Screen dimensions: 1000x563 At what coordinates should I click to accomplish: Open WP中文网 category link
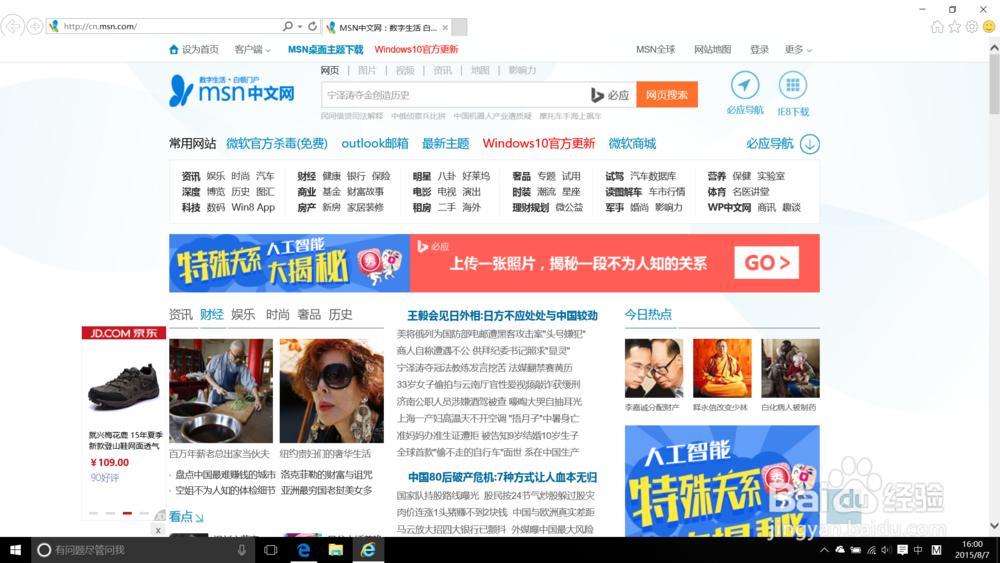coord(729,207)
